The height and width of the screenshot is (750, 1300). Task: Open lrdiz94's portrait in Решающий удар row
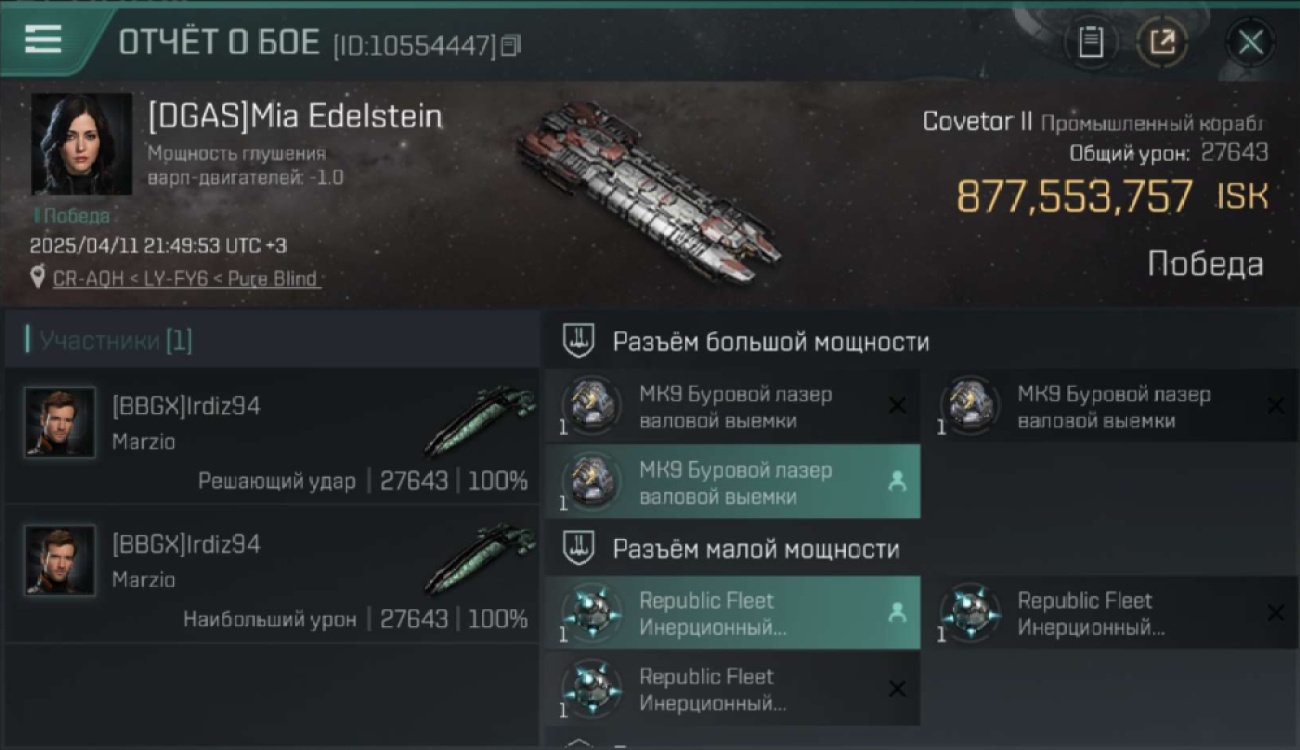pos(60,422)
